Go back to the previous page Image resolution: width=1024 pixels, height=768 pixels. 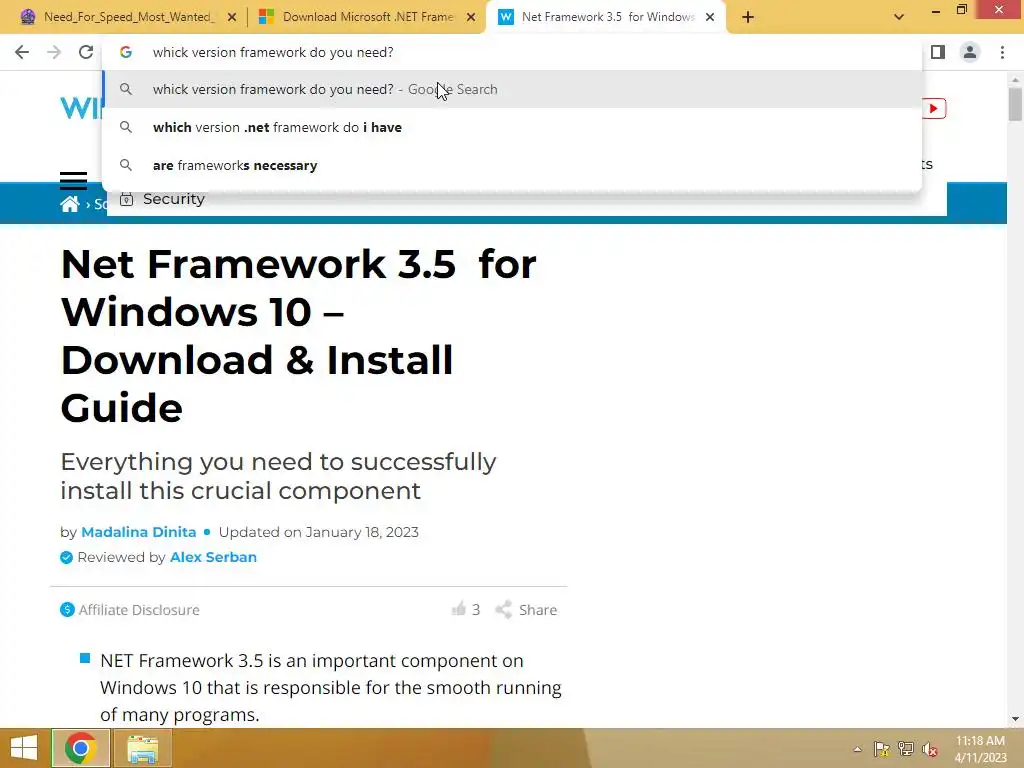tap(22, 52)
